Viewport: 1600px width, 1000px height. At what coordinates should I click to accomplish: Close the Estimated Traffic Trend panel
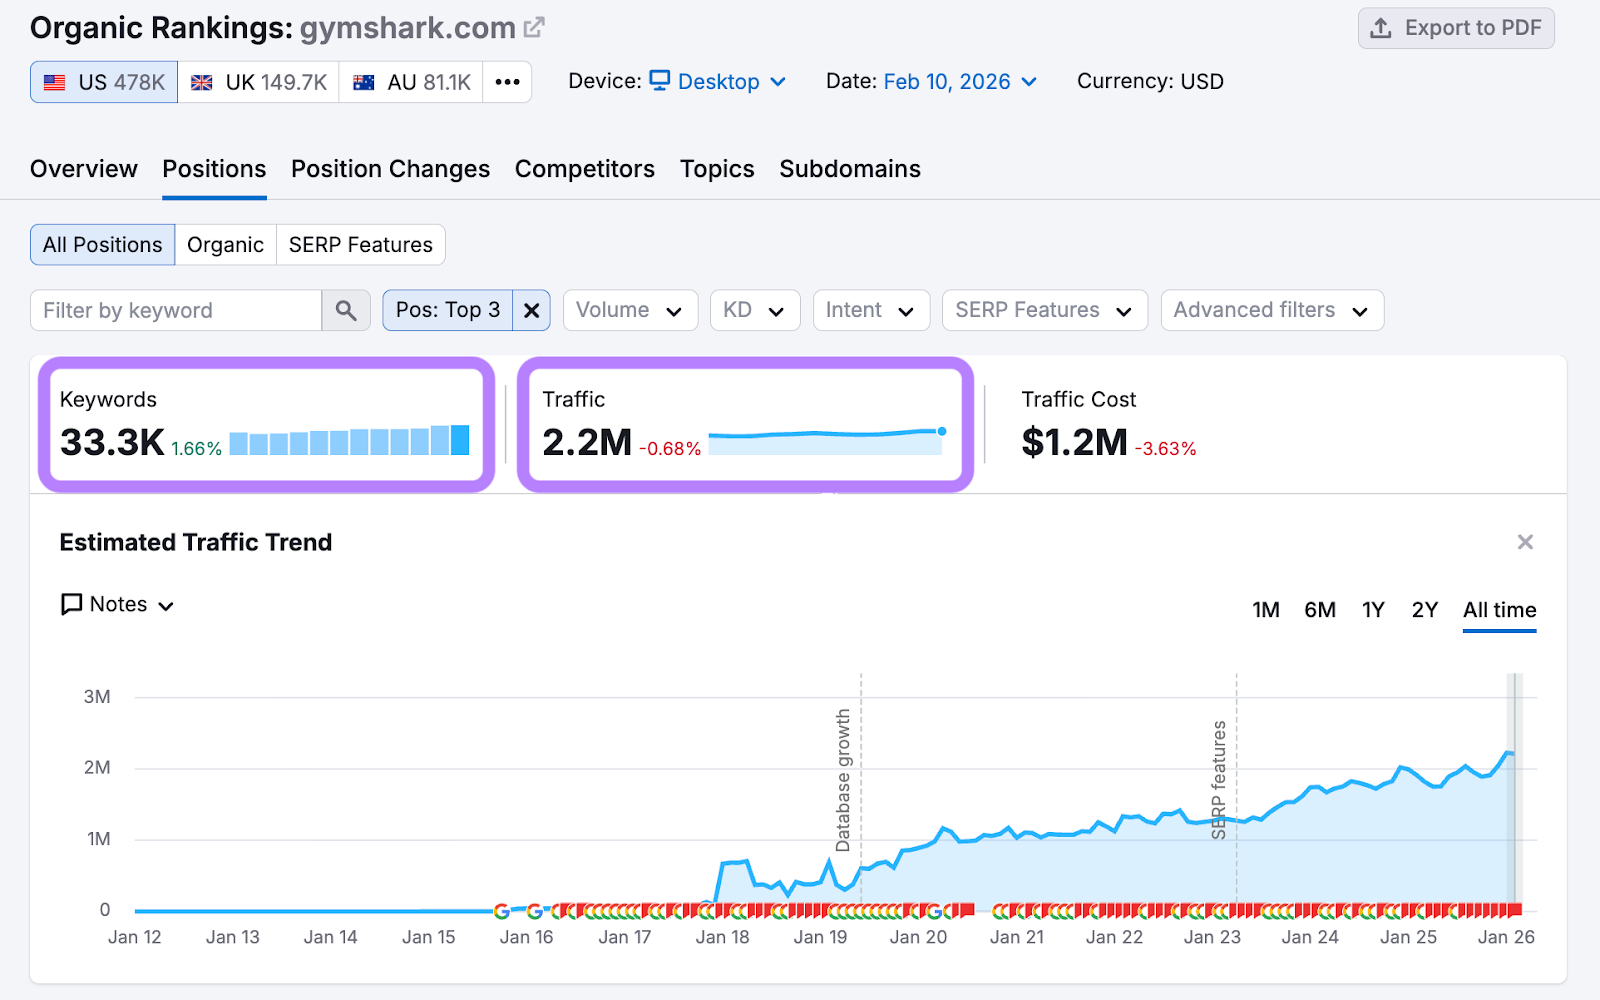point(1525,542)
